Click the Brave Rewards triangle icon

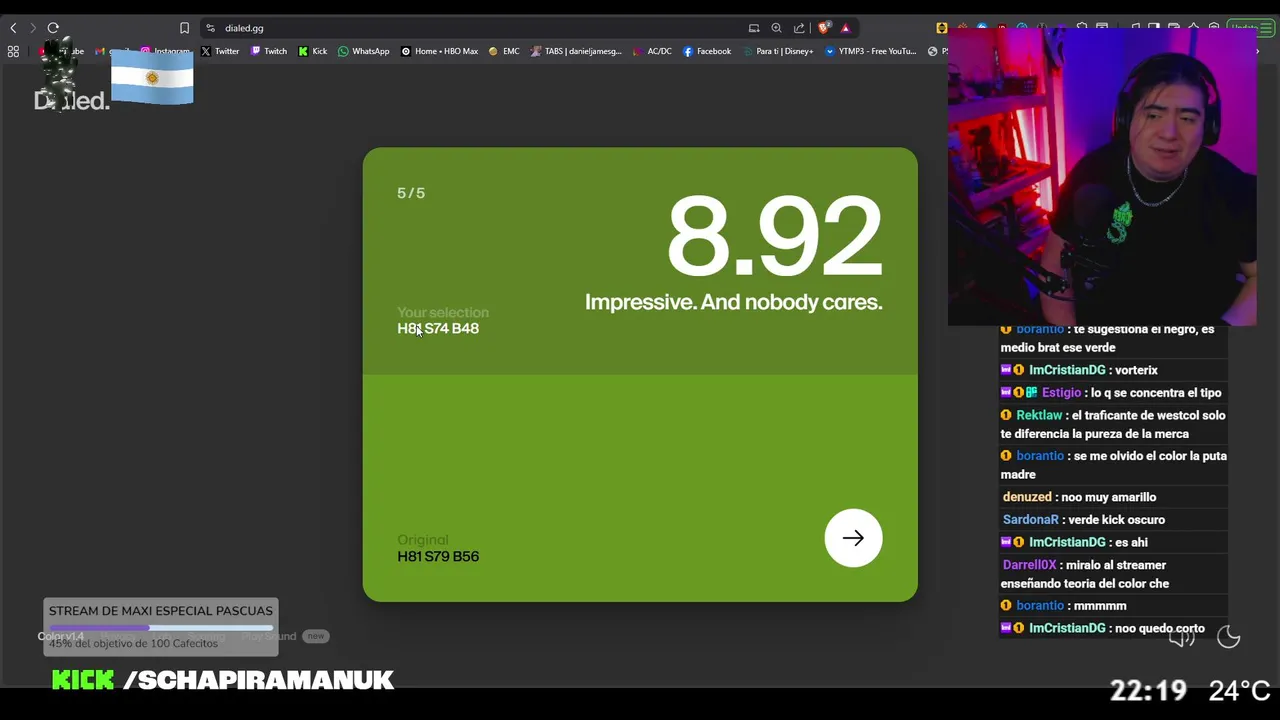[845, 28]
